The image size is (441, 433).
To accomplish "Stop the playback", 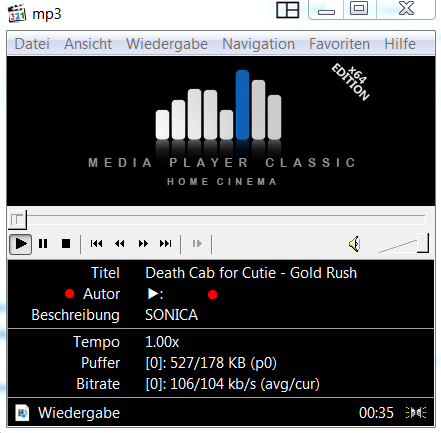I will (x=66, y=244).
